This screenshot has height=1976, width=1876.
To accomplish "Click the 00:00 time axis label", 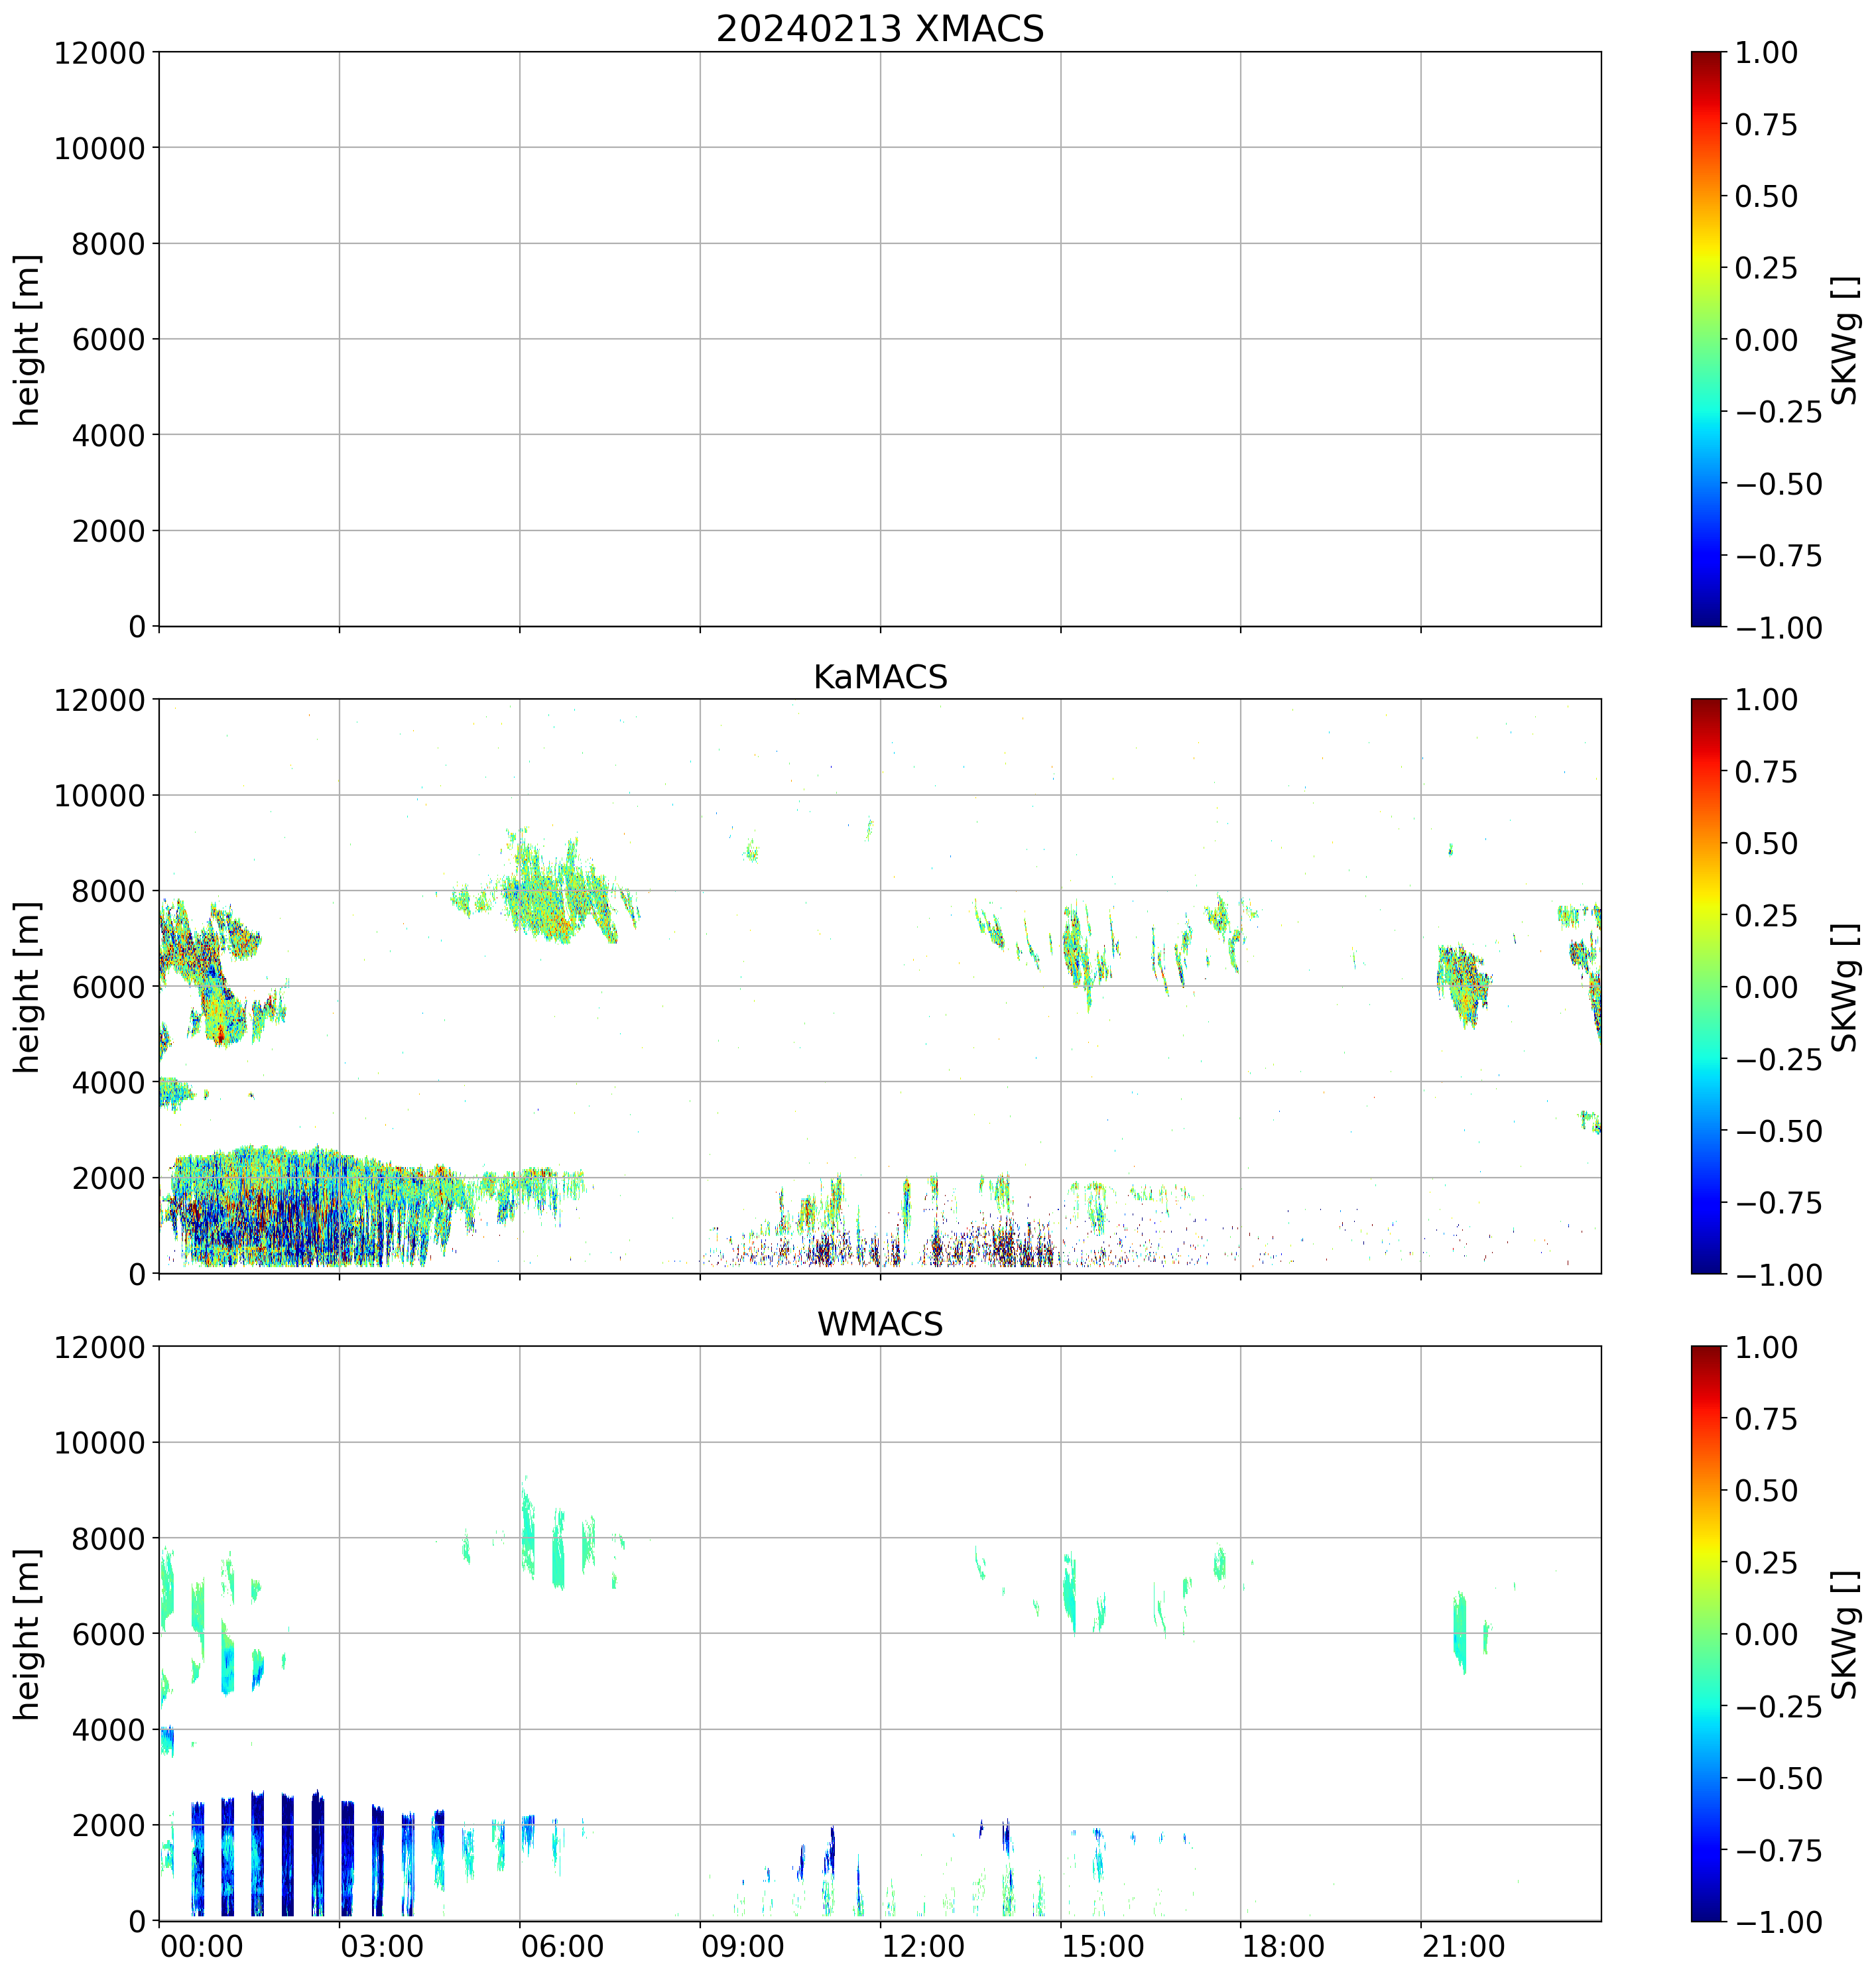I will [x=202, y=1947].
